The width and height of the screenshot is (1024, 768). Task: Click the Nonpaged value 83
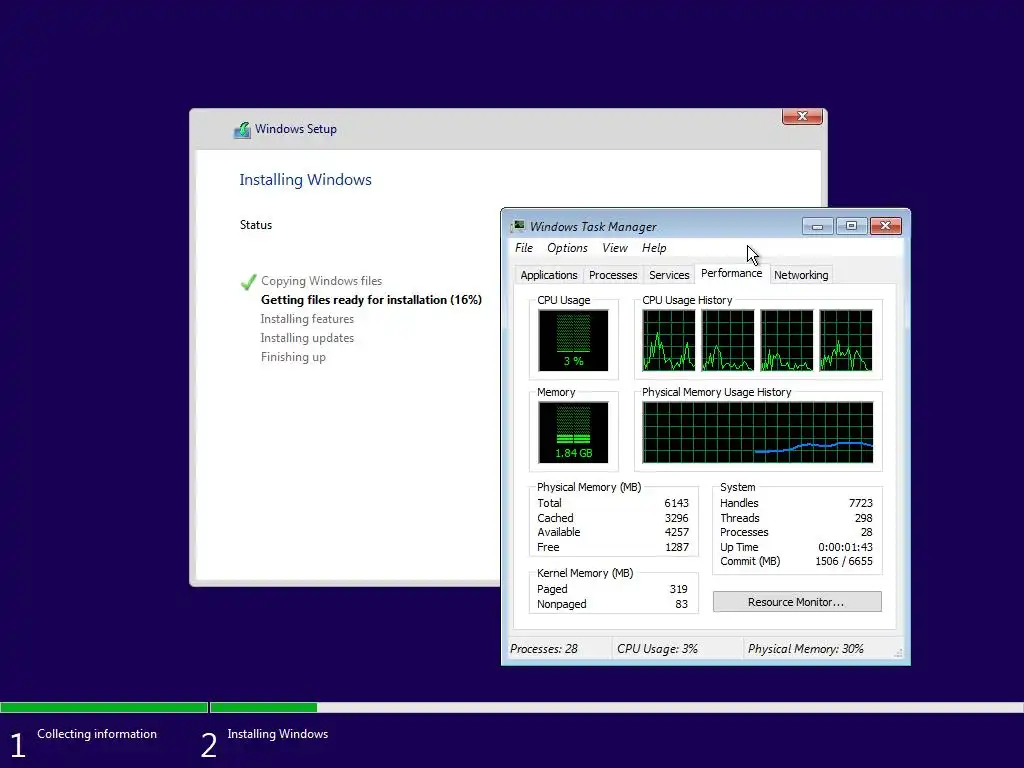682,604
